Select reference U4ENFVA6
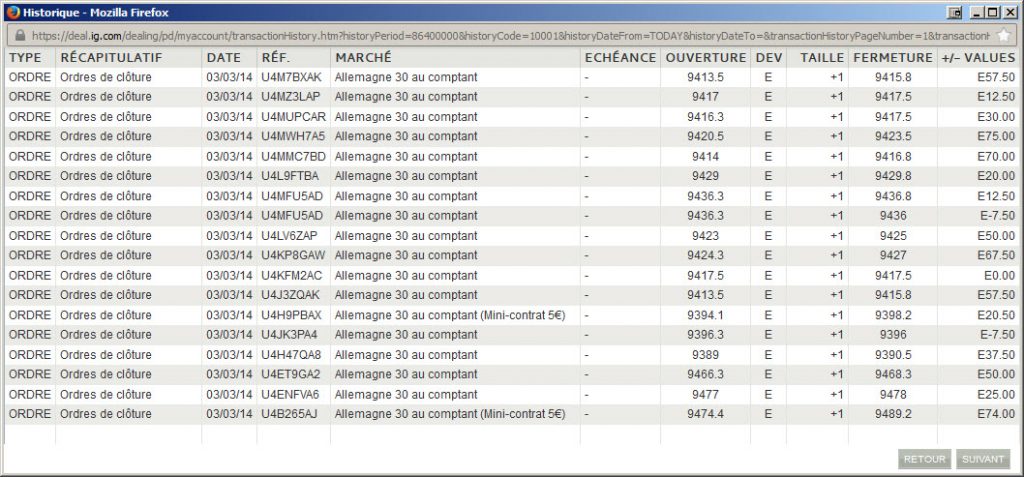 290,395
